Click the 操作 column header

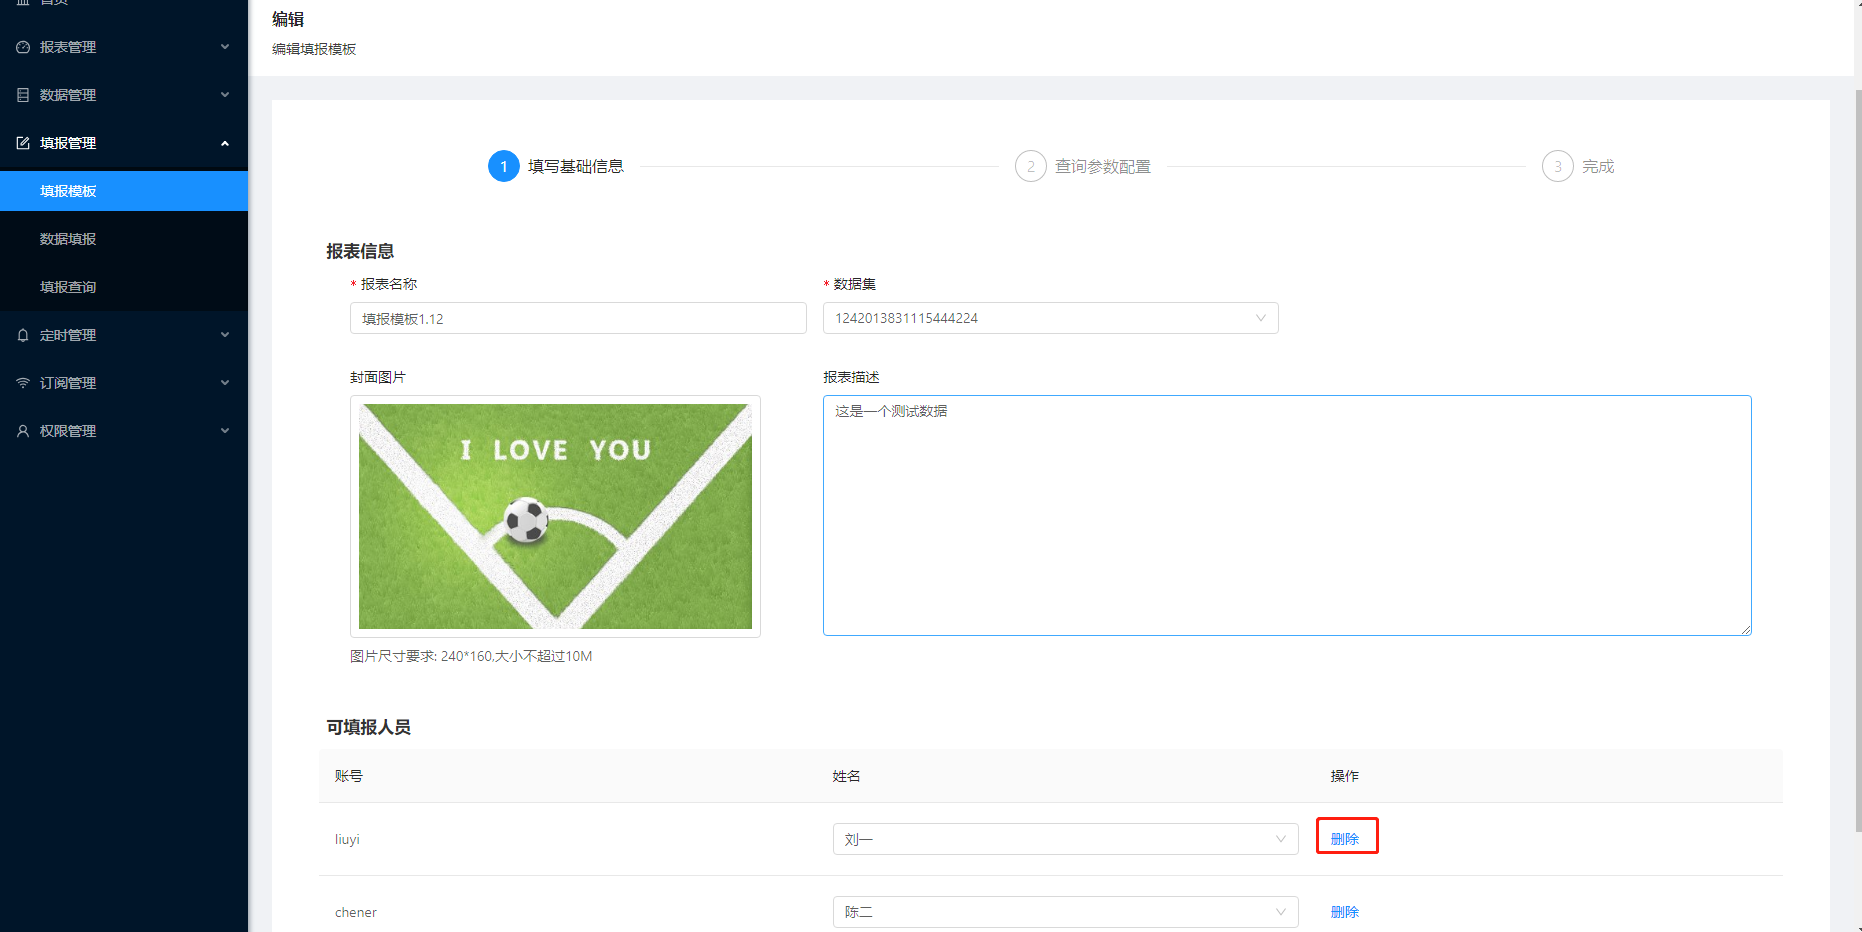[x=1345, y=776]
